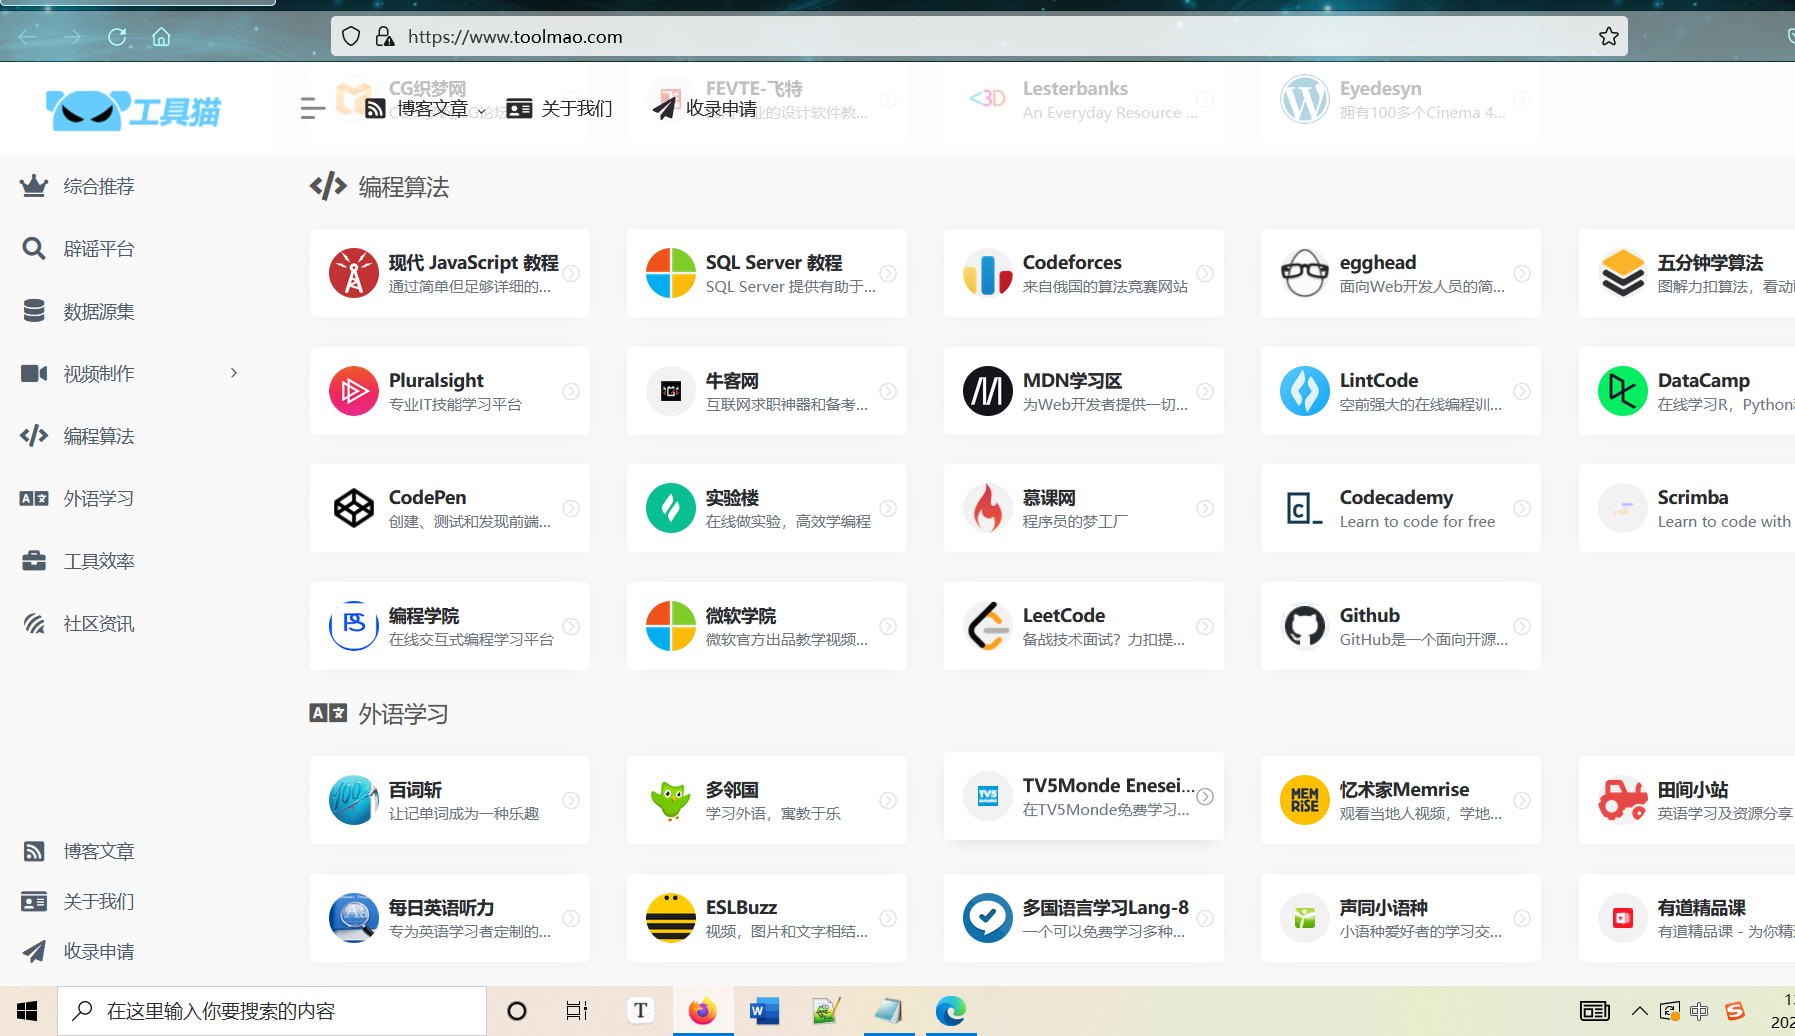
Task: Open 关于我们 in the top navigation
Action: (559, 108)
